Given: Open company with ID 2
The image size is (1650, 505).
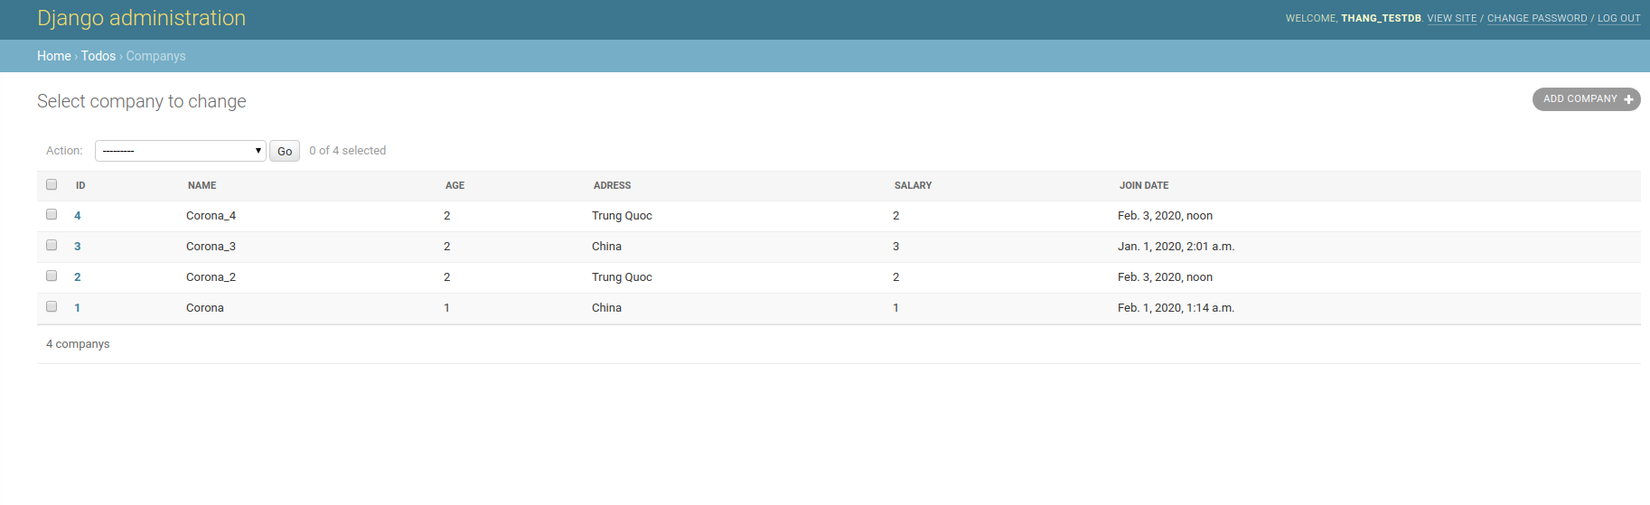Looking at the screenshot, I should (x=77, y=277).
